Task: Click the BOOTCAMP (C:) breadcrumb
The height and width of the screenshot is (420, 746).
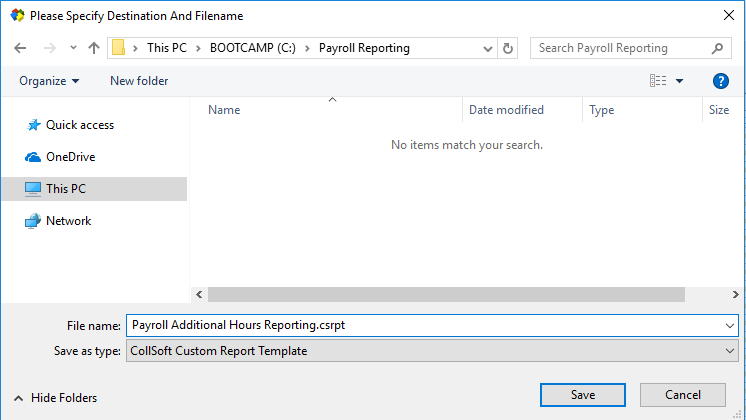Action: click(256, 48)
